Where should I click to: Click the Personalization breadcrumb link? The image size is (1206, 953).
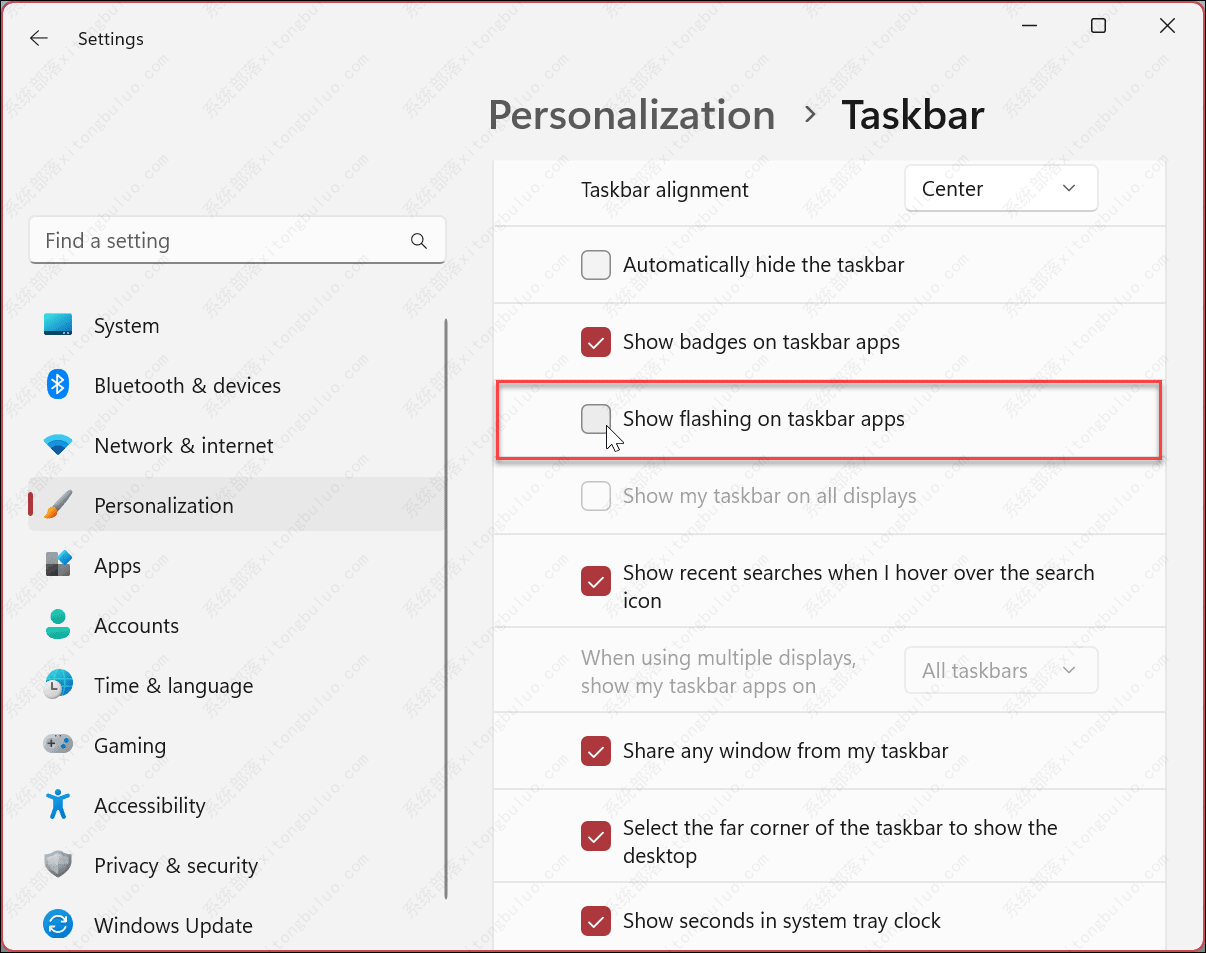pyautogui.click(x=631, y=115)
